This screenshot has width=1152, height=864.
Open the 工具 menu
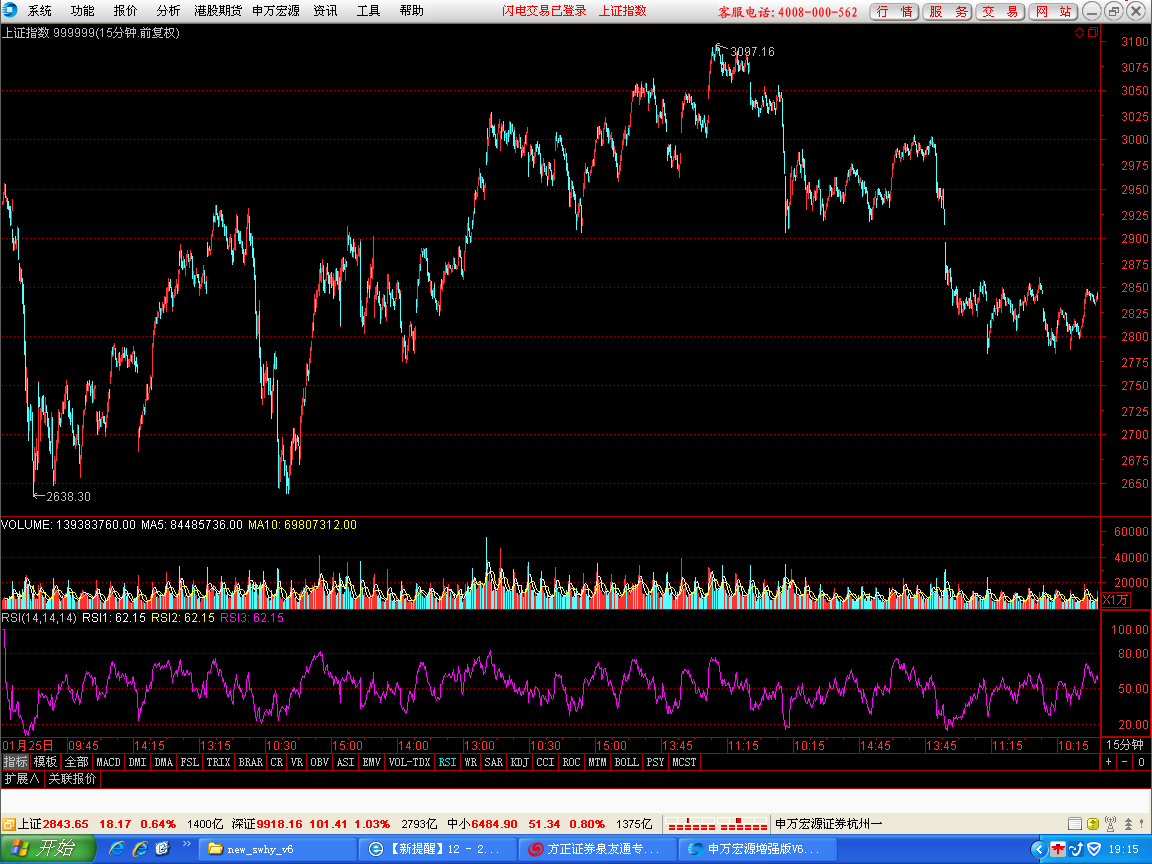[x=368, y=10]
